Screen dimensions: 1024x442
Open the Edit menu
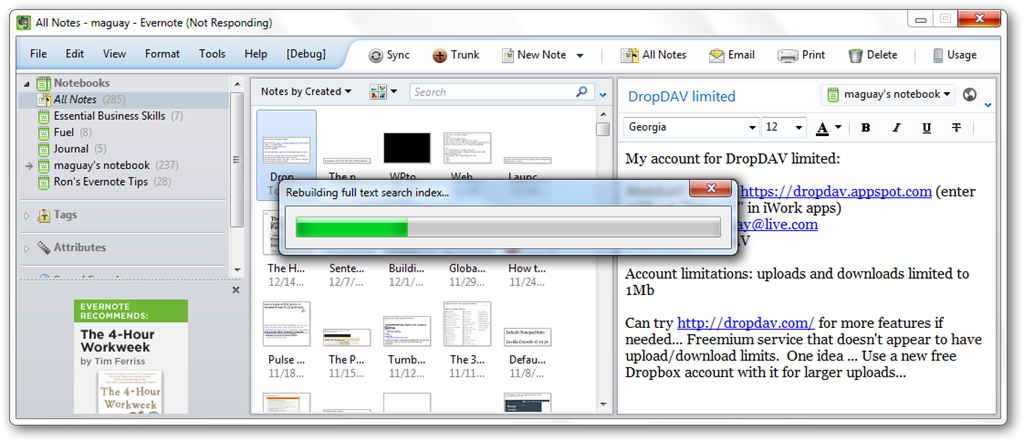(74, 54)
